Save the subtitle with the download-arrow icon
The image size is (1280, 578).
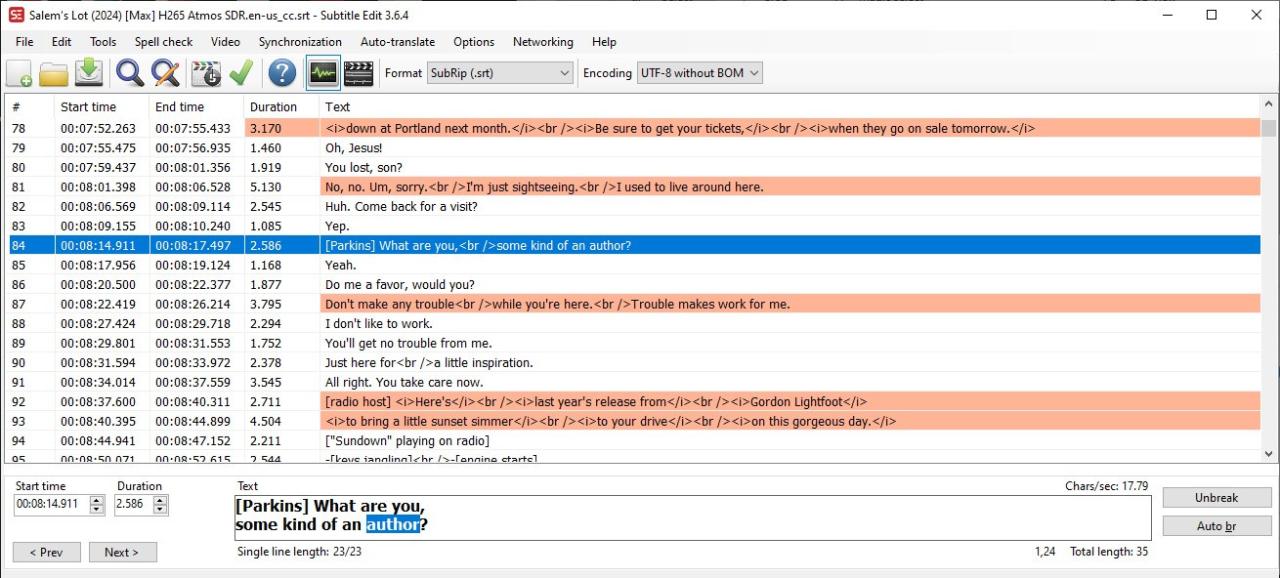click(90, 73)
